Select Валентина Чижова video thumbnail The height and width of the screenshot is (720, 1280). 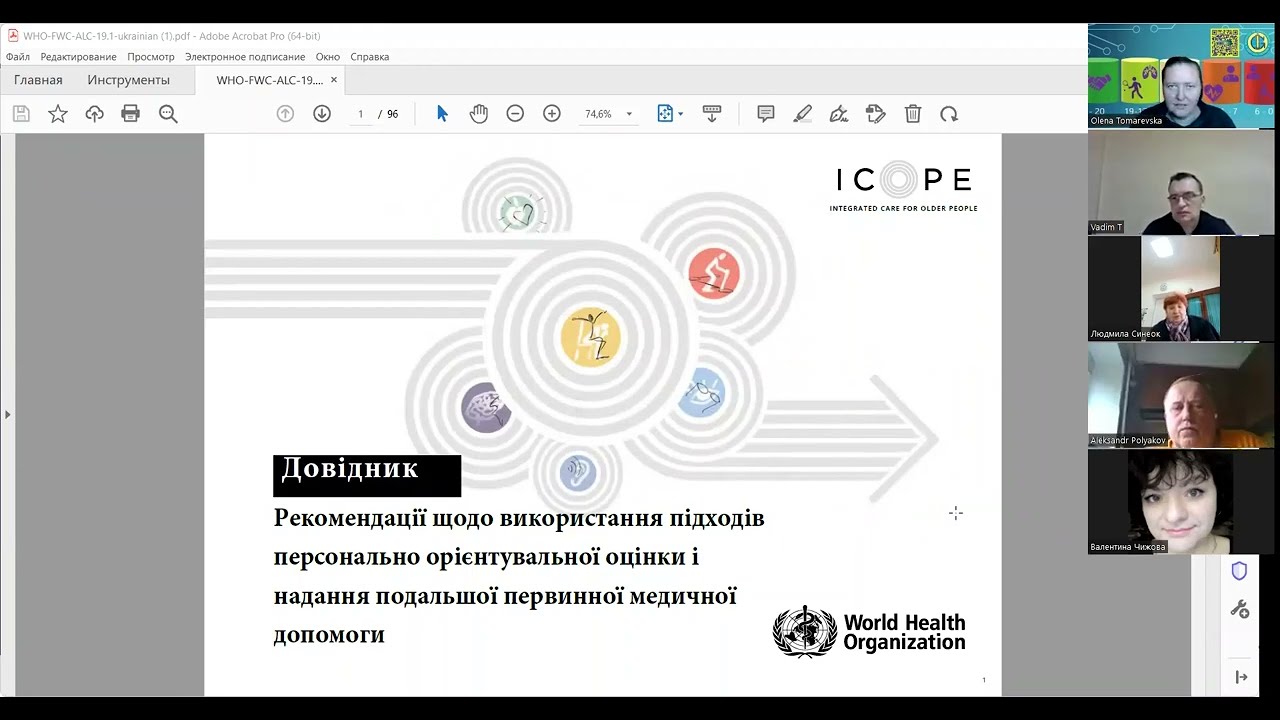pos(1181,502)
